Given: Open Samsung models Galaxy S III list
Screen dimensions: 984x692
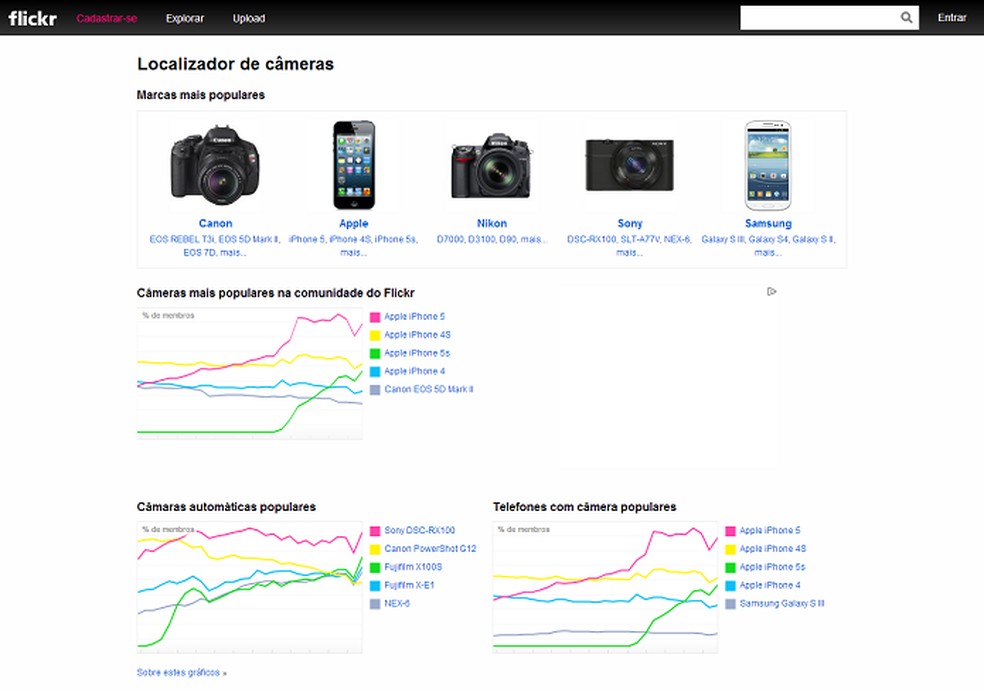Looking at the screenshot, I should pyautogui.click(x=768, y=246).
